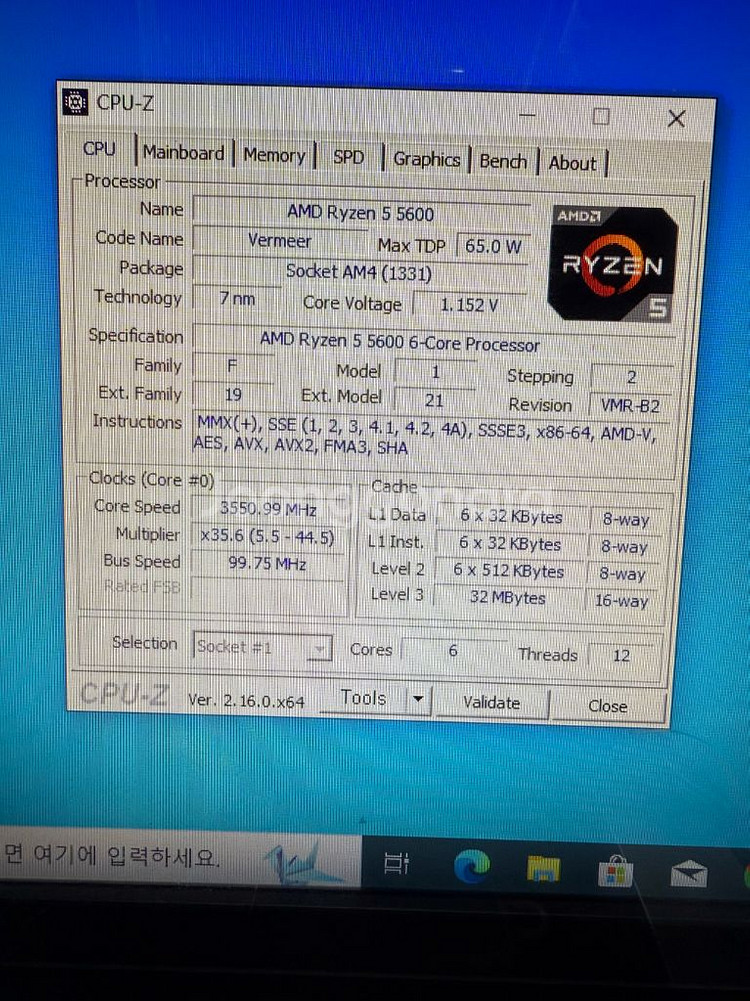This screenshot has width=750, height=1001.
Task: Click the L1 Inst. value '6 x 32 KBytes'
Action: 510,544
